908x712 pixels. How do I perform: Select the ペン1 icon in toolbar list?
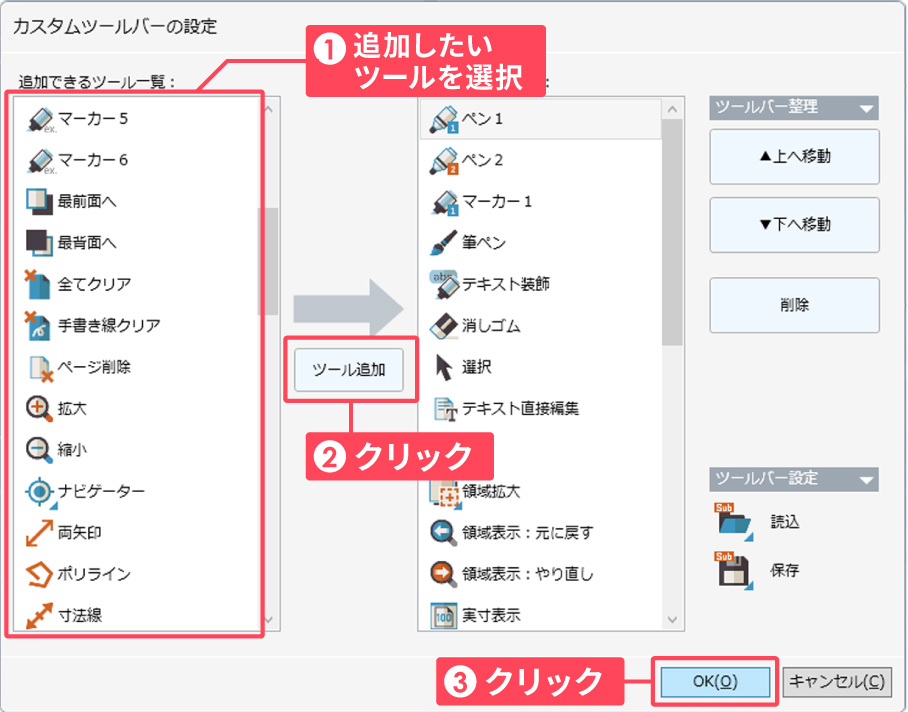point(444,119)
